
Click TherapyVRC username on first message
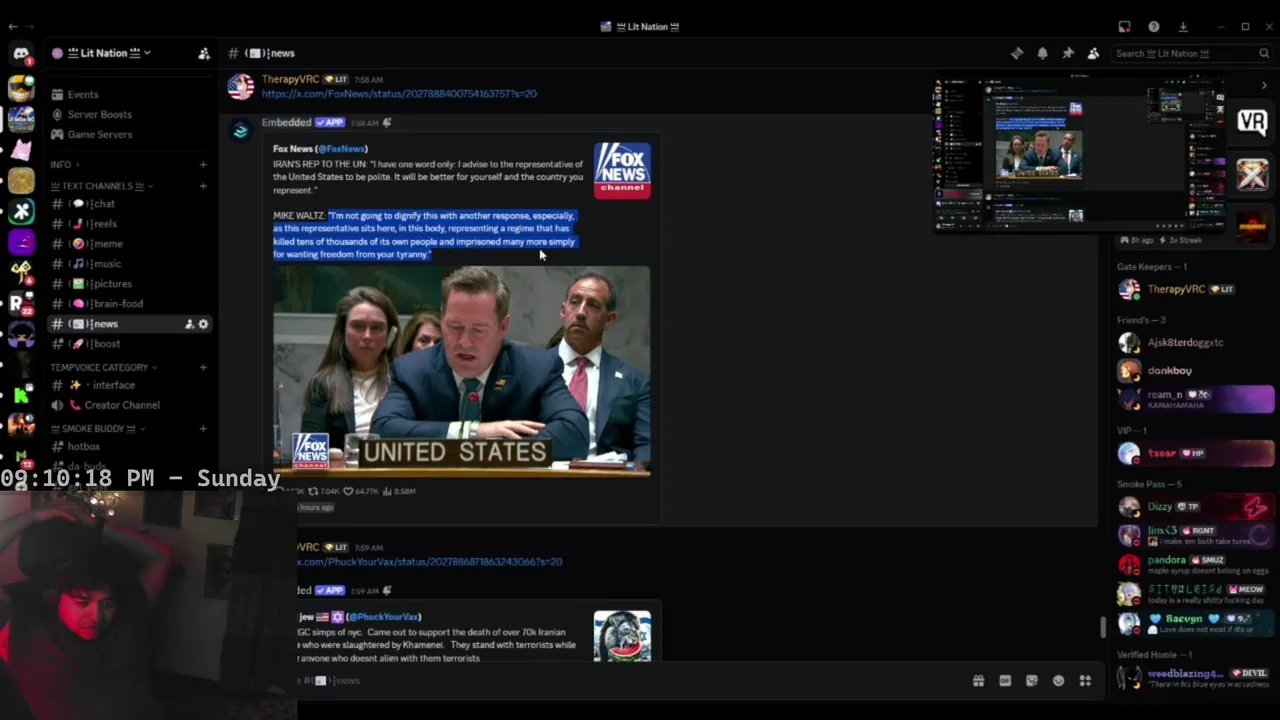(290, 79)
